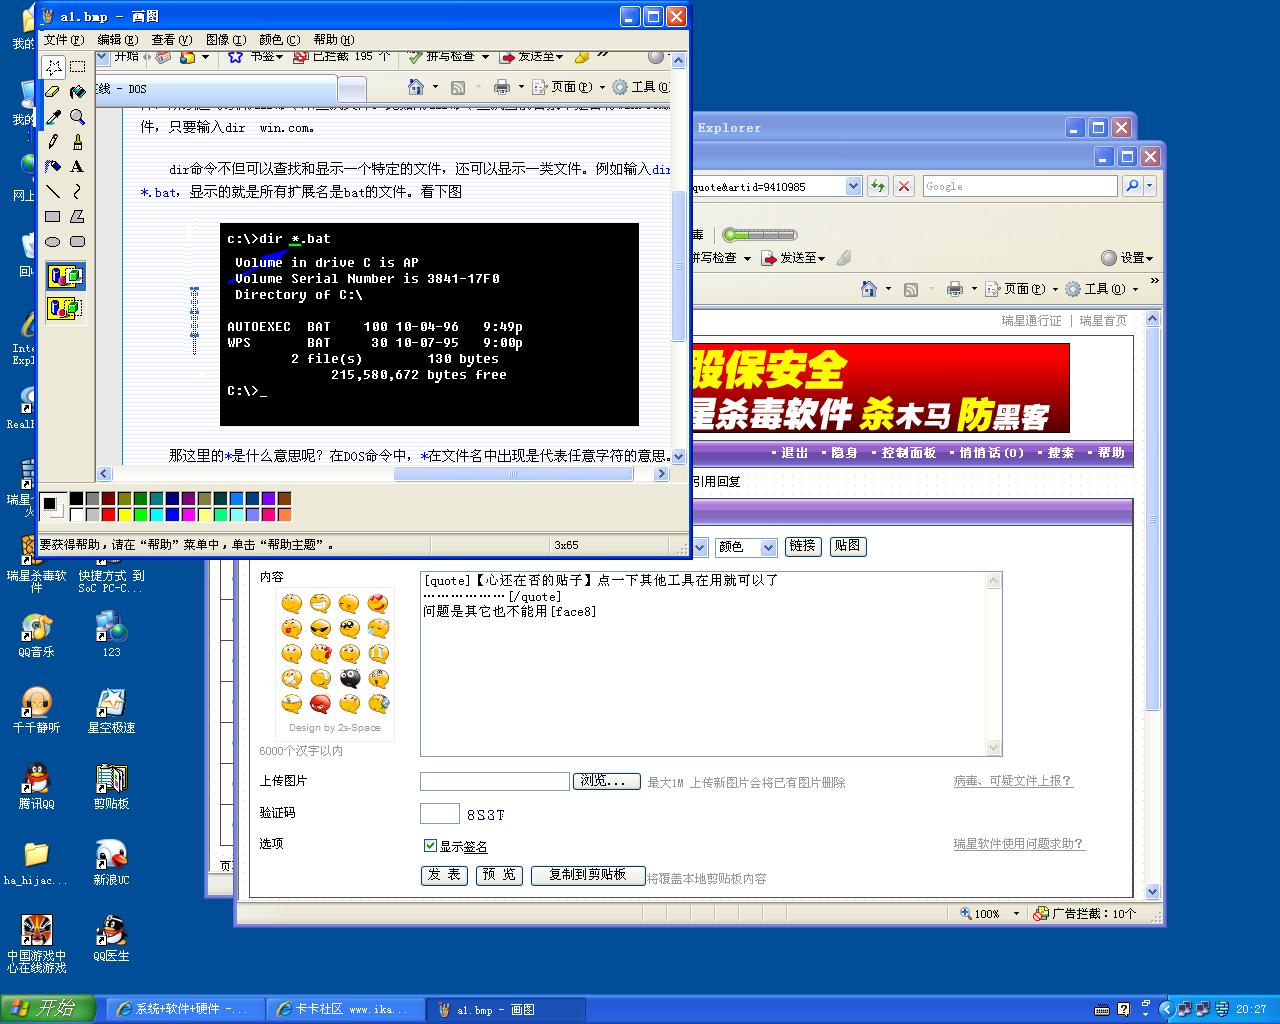Image resolution: width=1280 pixels, height=1024 pixels.
Task: Open the 图像(I) menu in Paint
Action: click(224, 40)
